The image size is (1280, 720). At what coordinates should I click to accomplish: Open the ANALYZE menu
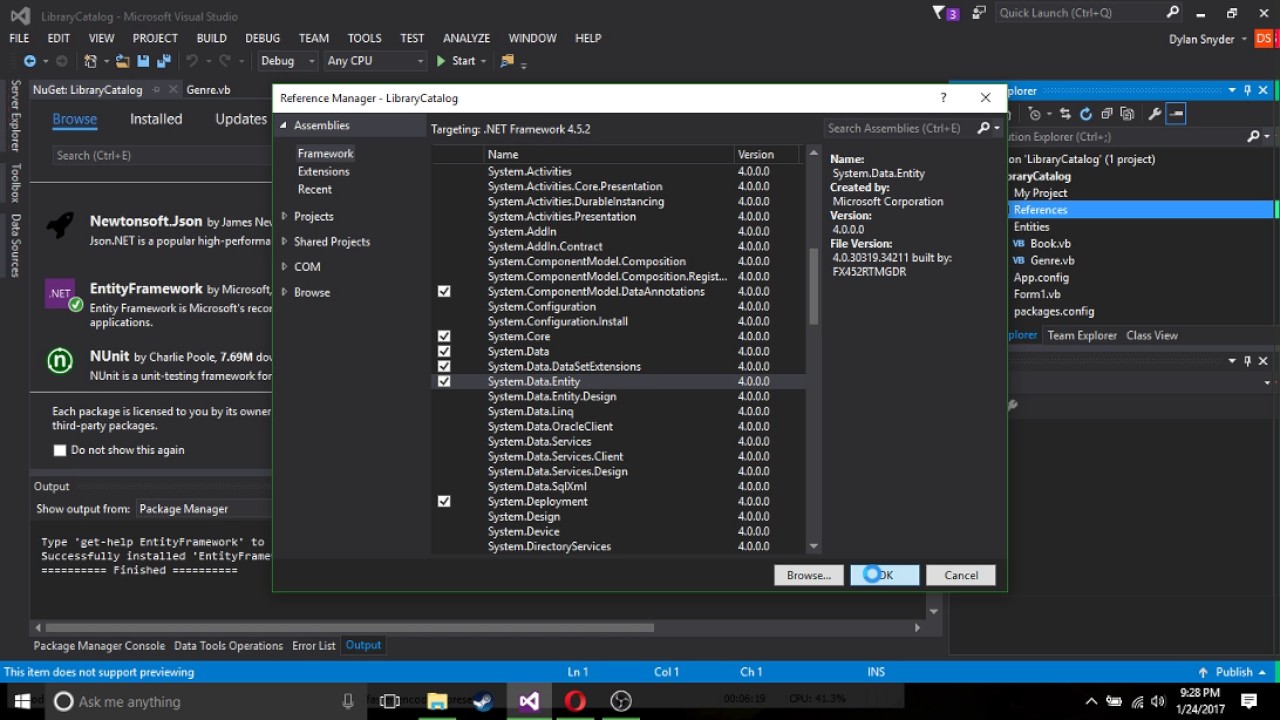point(466,38)
